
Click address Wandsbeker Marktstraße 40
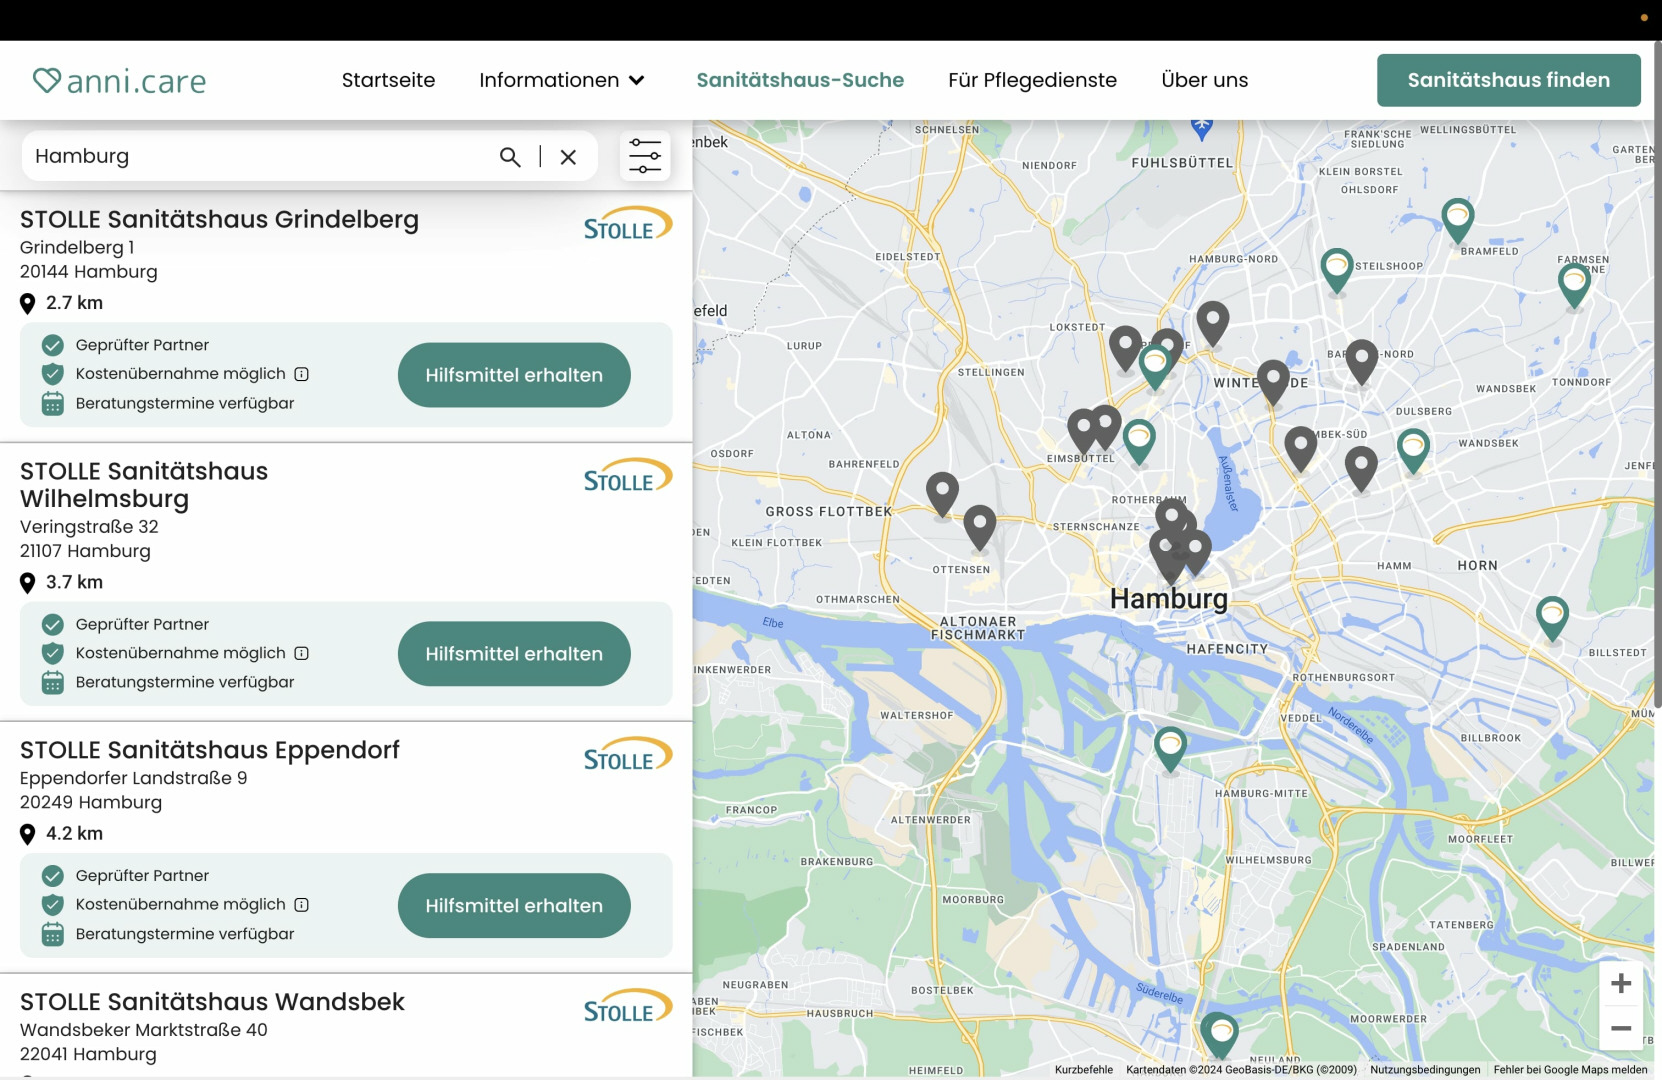point(144,1030)
